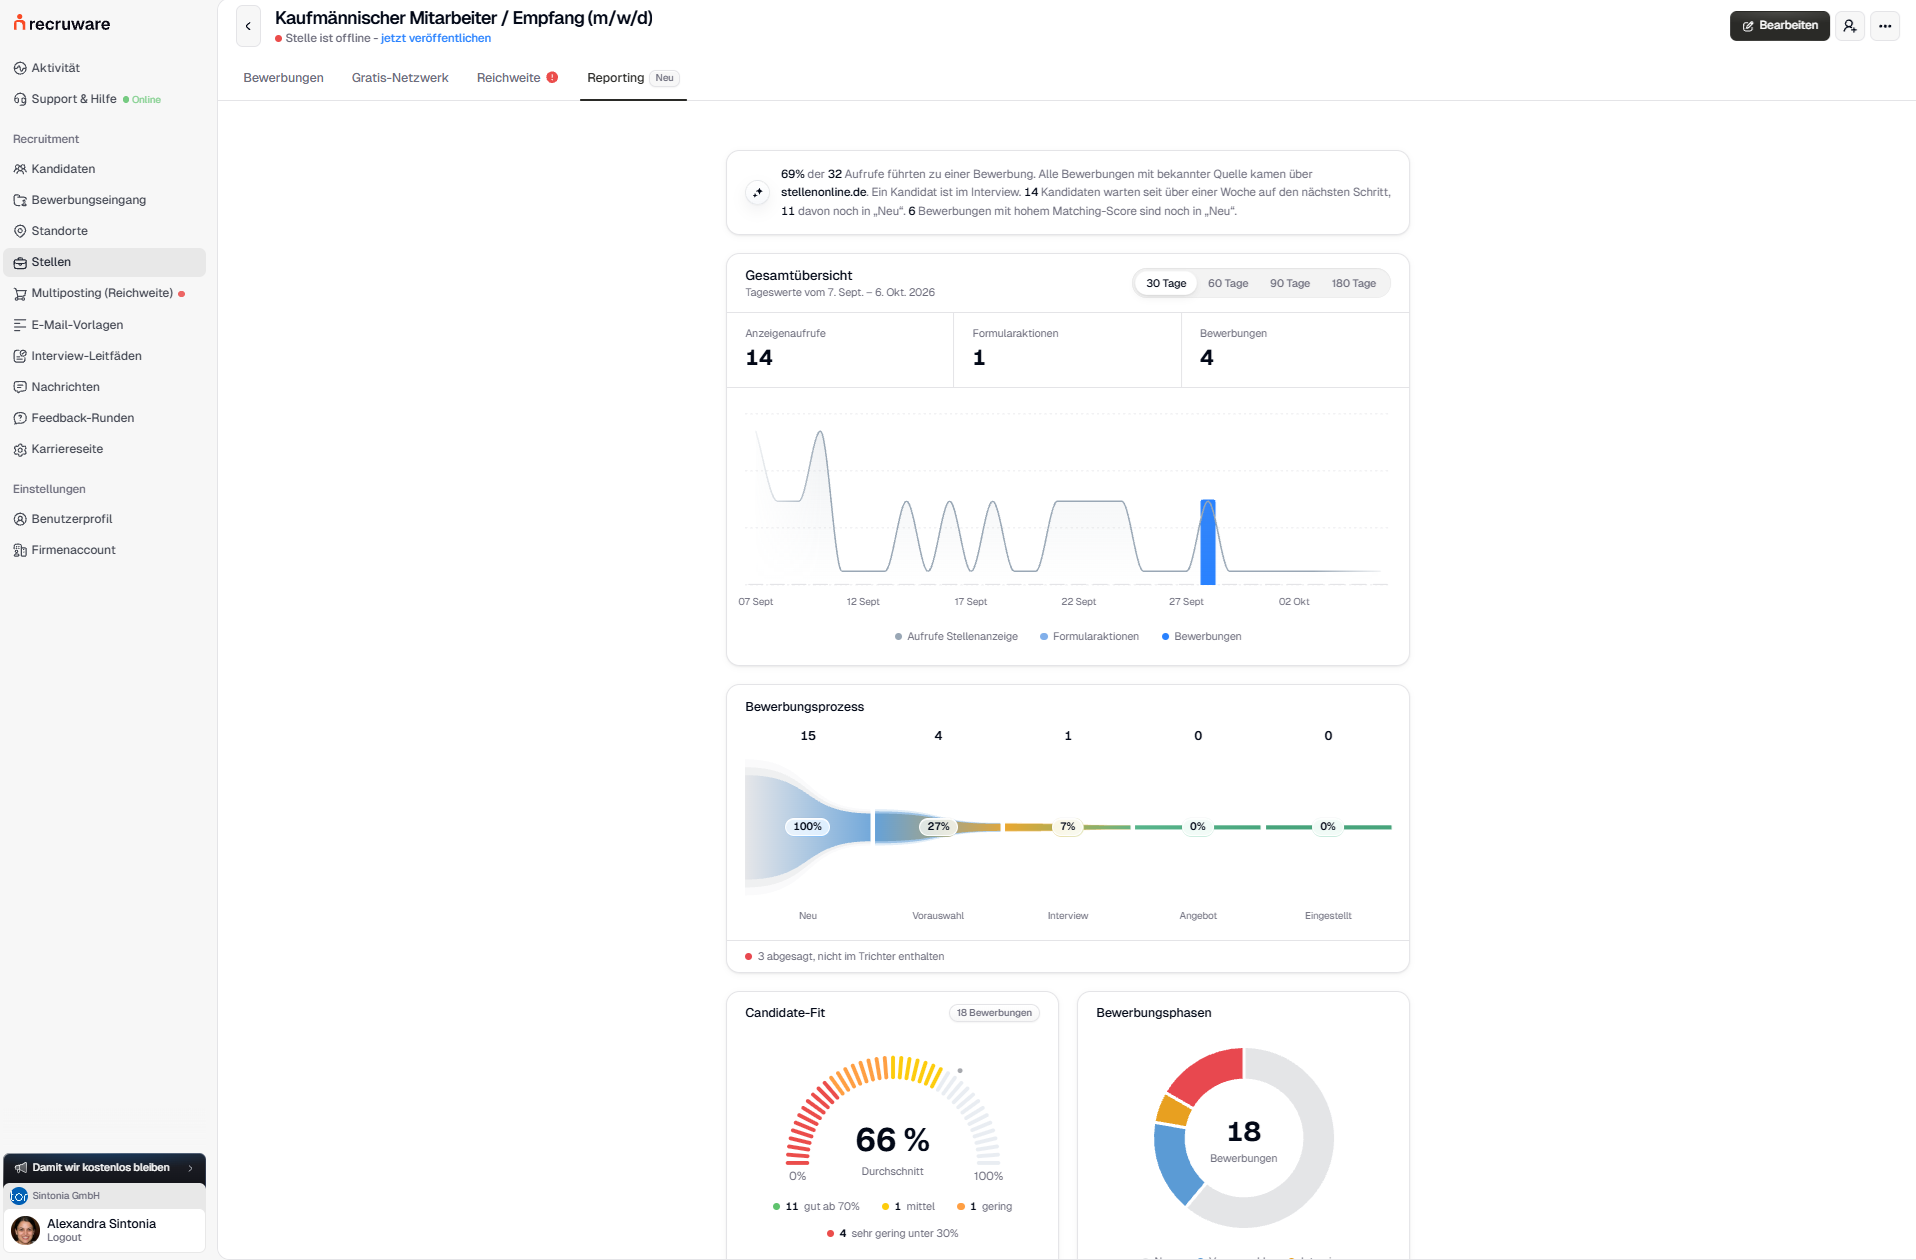Open E-Mail-Vorlagen icon
This screenshot has height=1260, width=1916.
pyautogui.click(x=20, y=325)
